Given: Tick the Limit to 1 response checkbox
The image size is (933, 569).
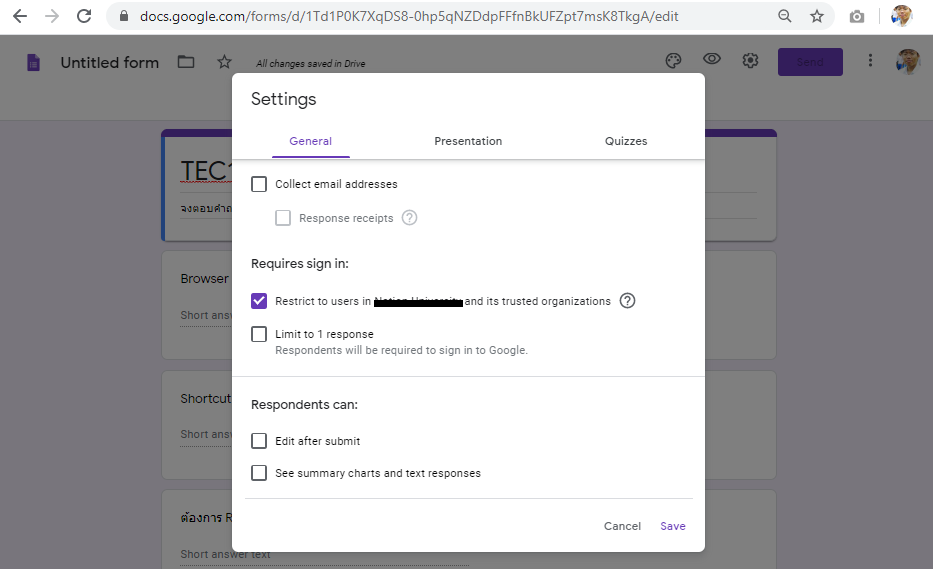Looking at the screenshot, I should point(259,334).
